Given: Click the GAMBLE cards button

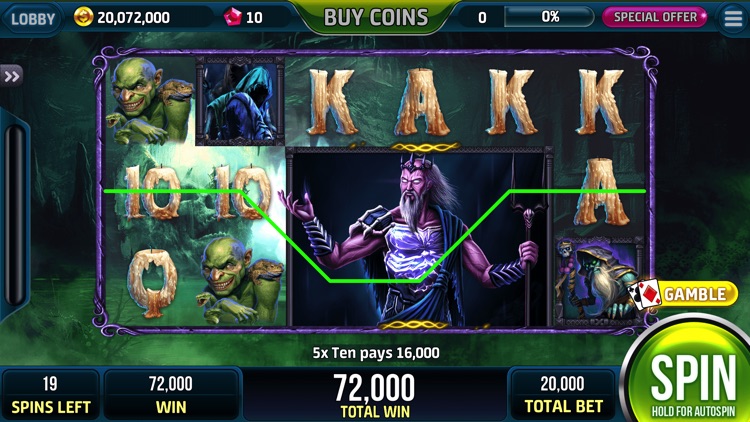Looking at the screenshot, I should pos(683,293).
